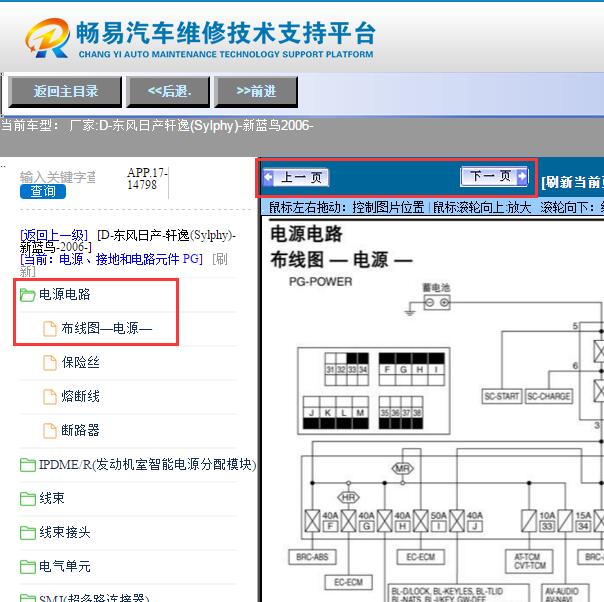This screenshot has height=602, width=604.
Task: Go back with <<后退 button
Action: click(x=168, y=92)
